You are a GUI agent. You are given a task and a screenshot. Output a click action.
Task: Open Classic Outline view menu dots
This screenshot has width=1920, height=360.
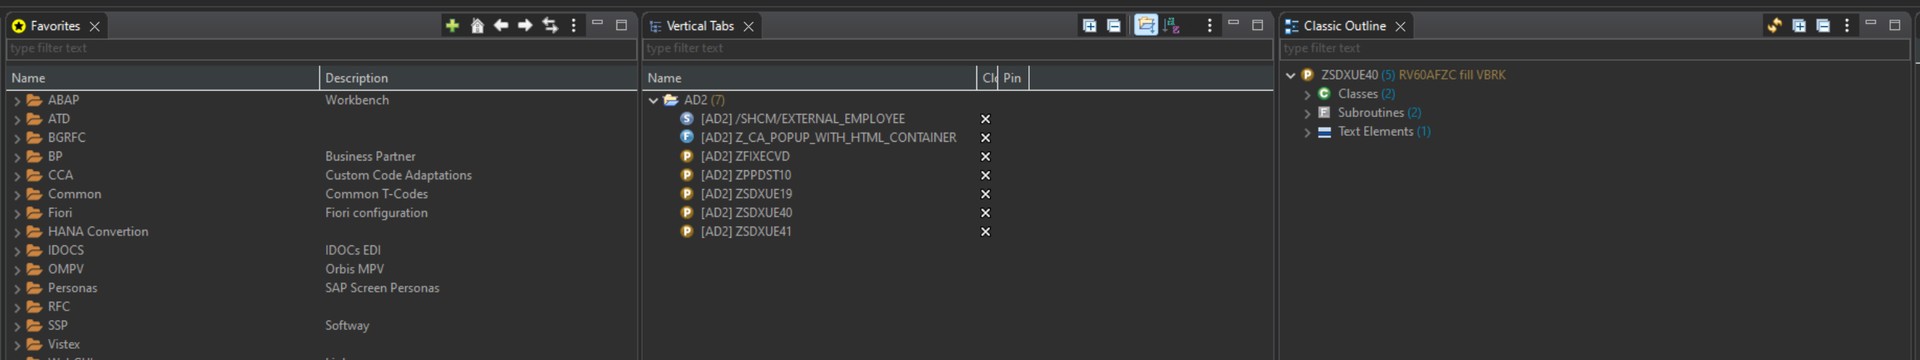pos(1847,26)
